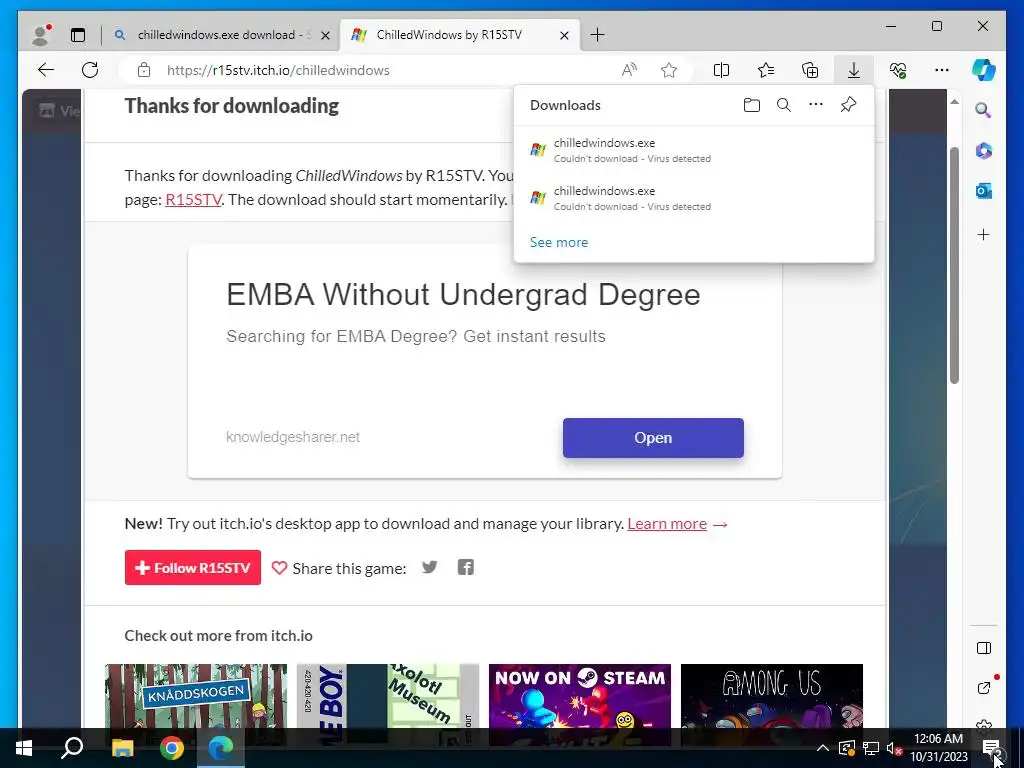Click the page vertical scrollbar thumb

954,265
